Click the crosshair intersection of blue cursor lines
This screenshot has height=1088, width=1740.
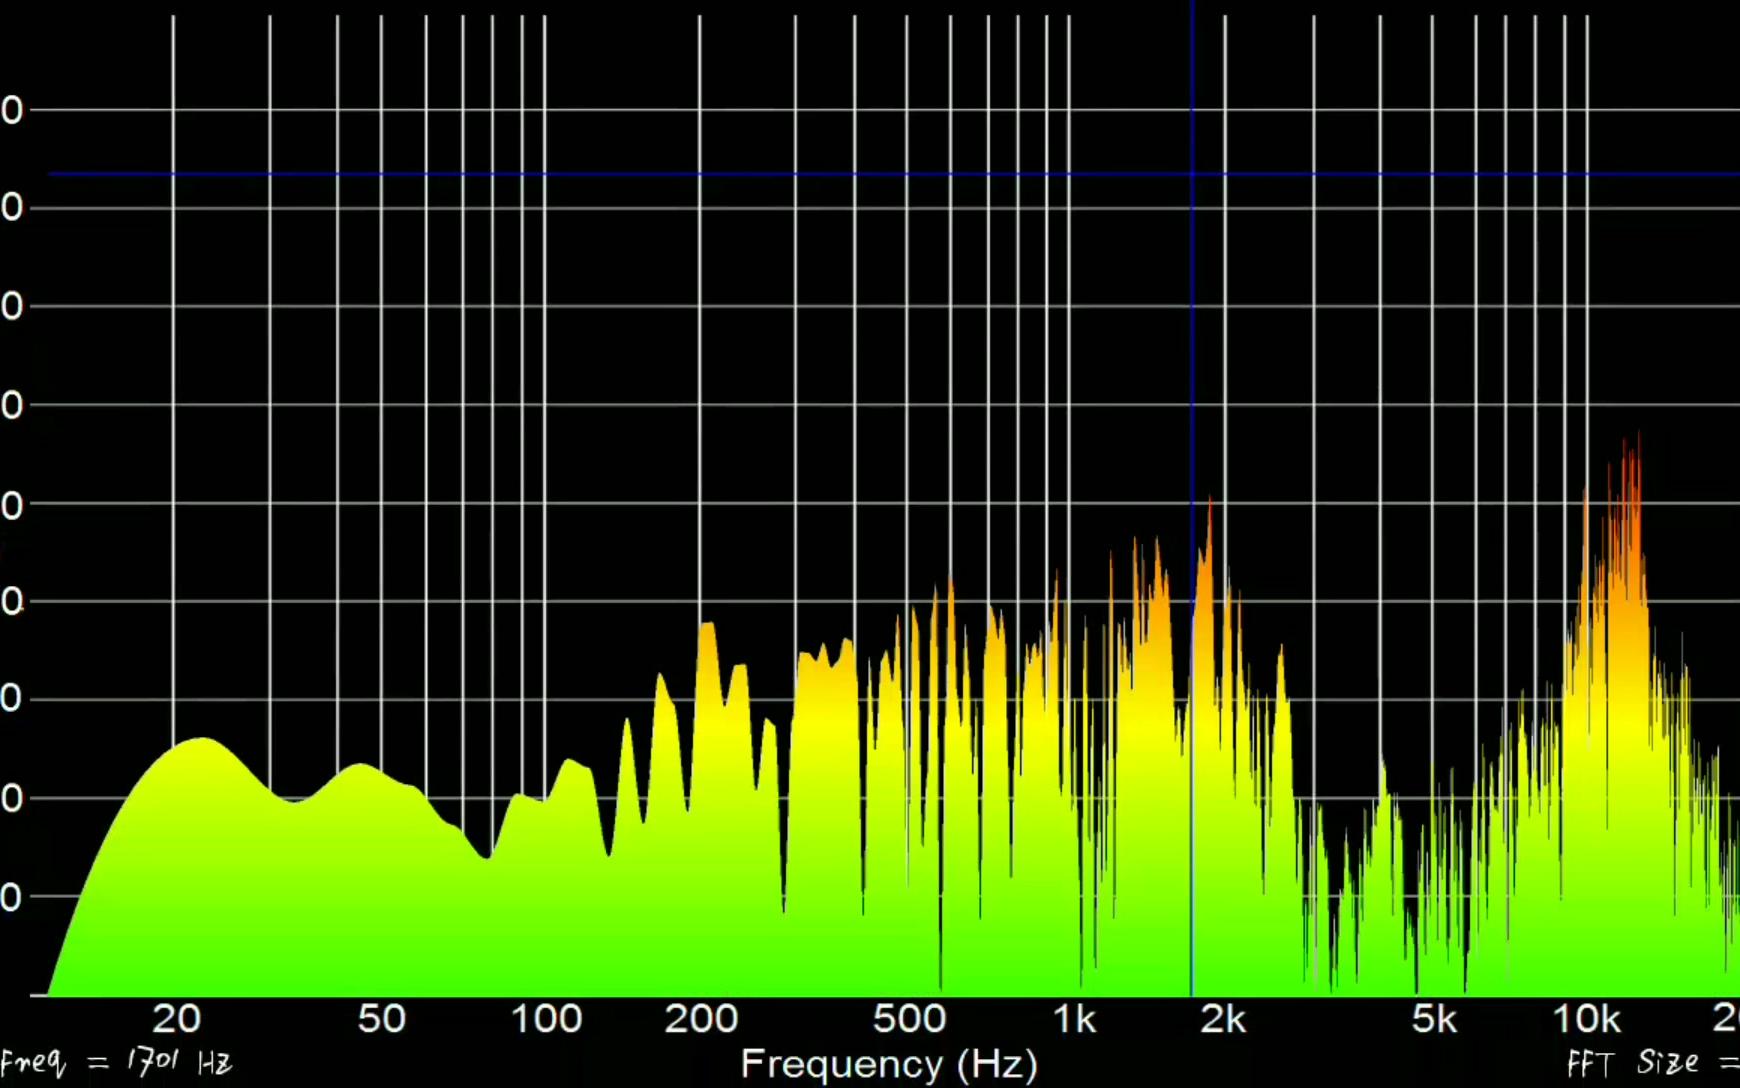coord(1191,174)
